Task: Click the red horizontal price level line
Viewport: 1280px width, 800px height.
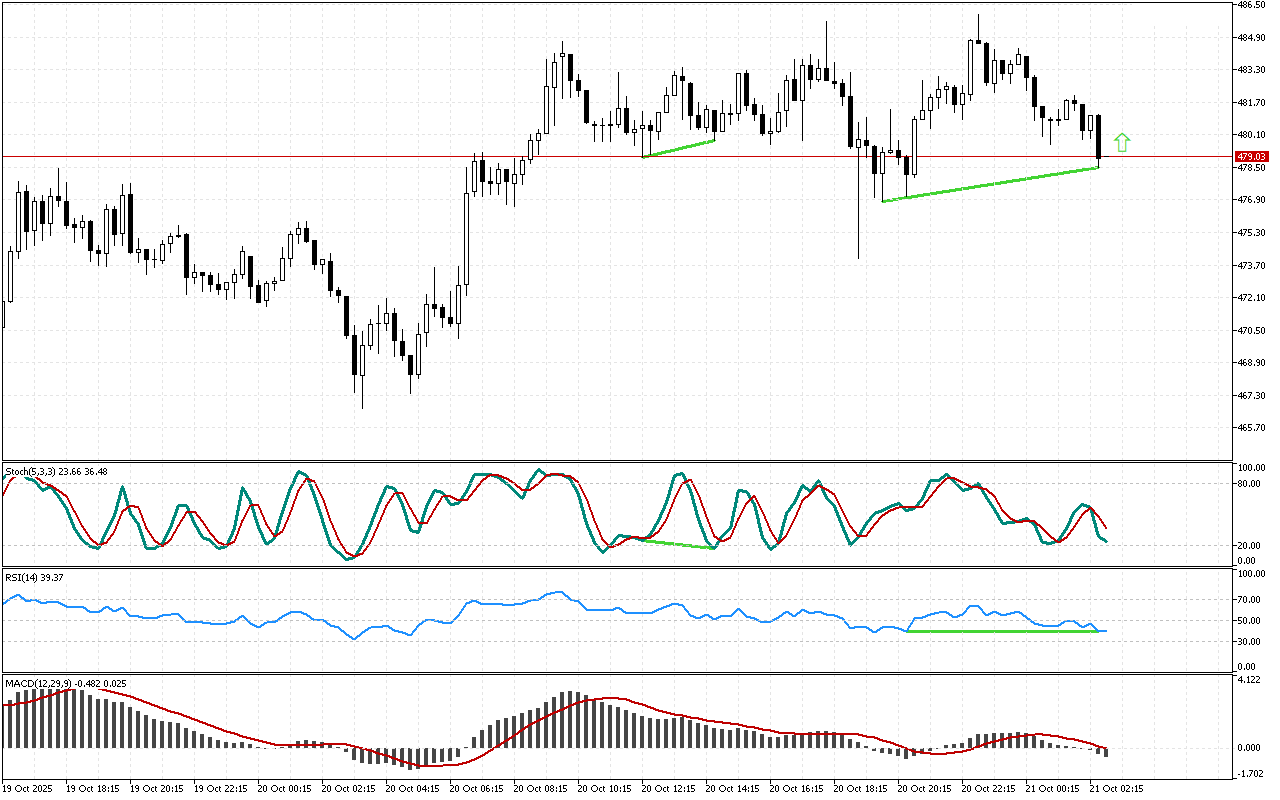Action: point(300,156)
